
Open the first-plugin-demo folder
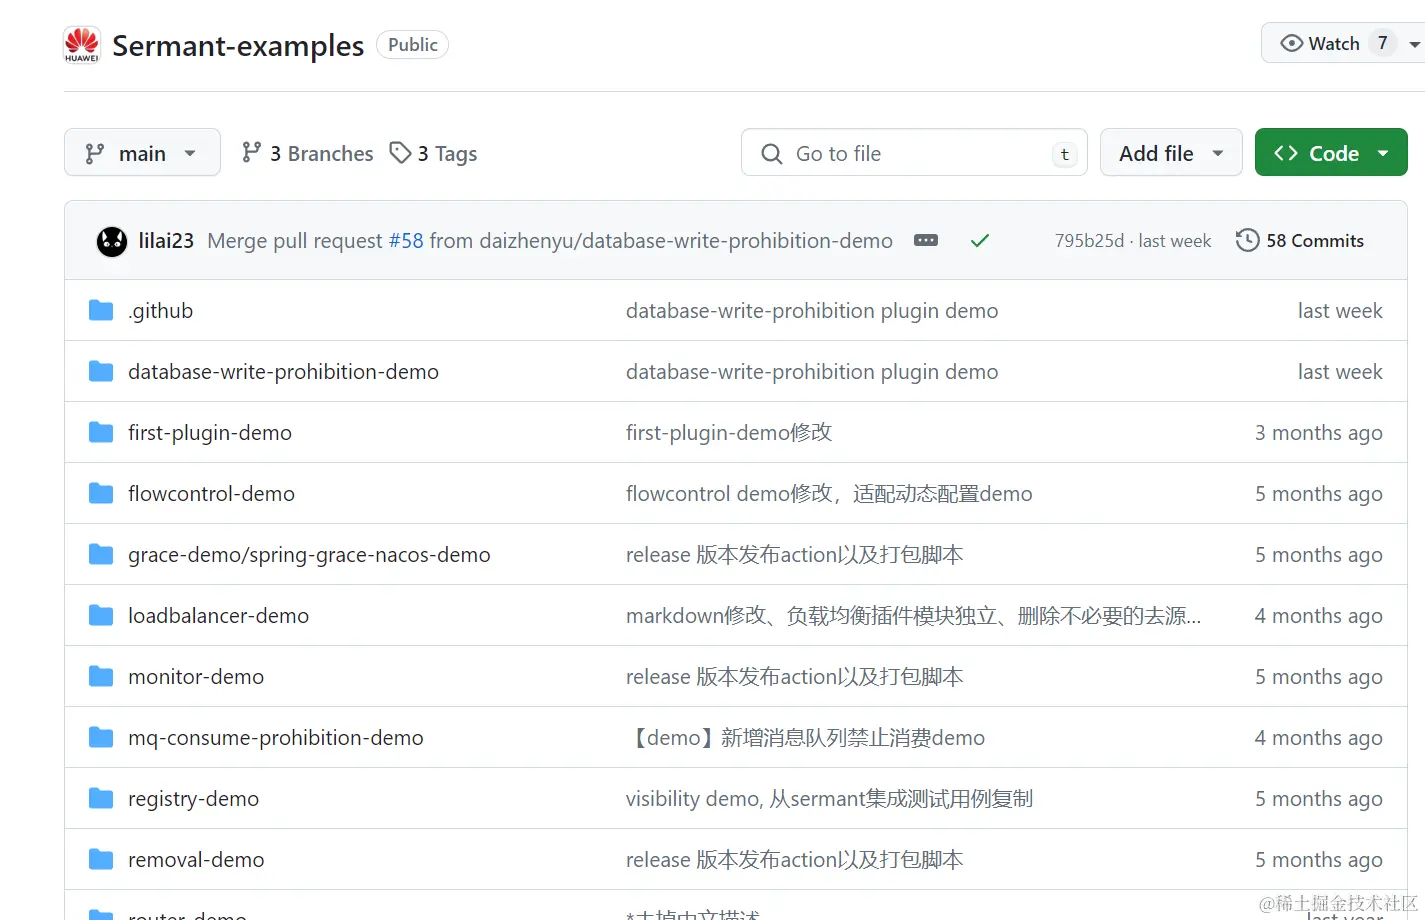pyautogui.click(x=210, y=433)
